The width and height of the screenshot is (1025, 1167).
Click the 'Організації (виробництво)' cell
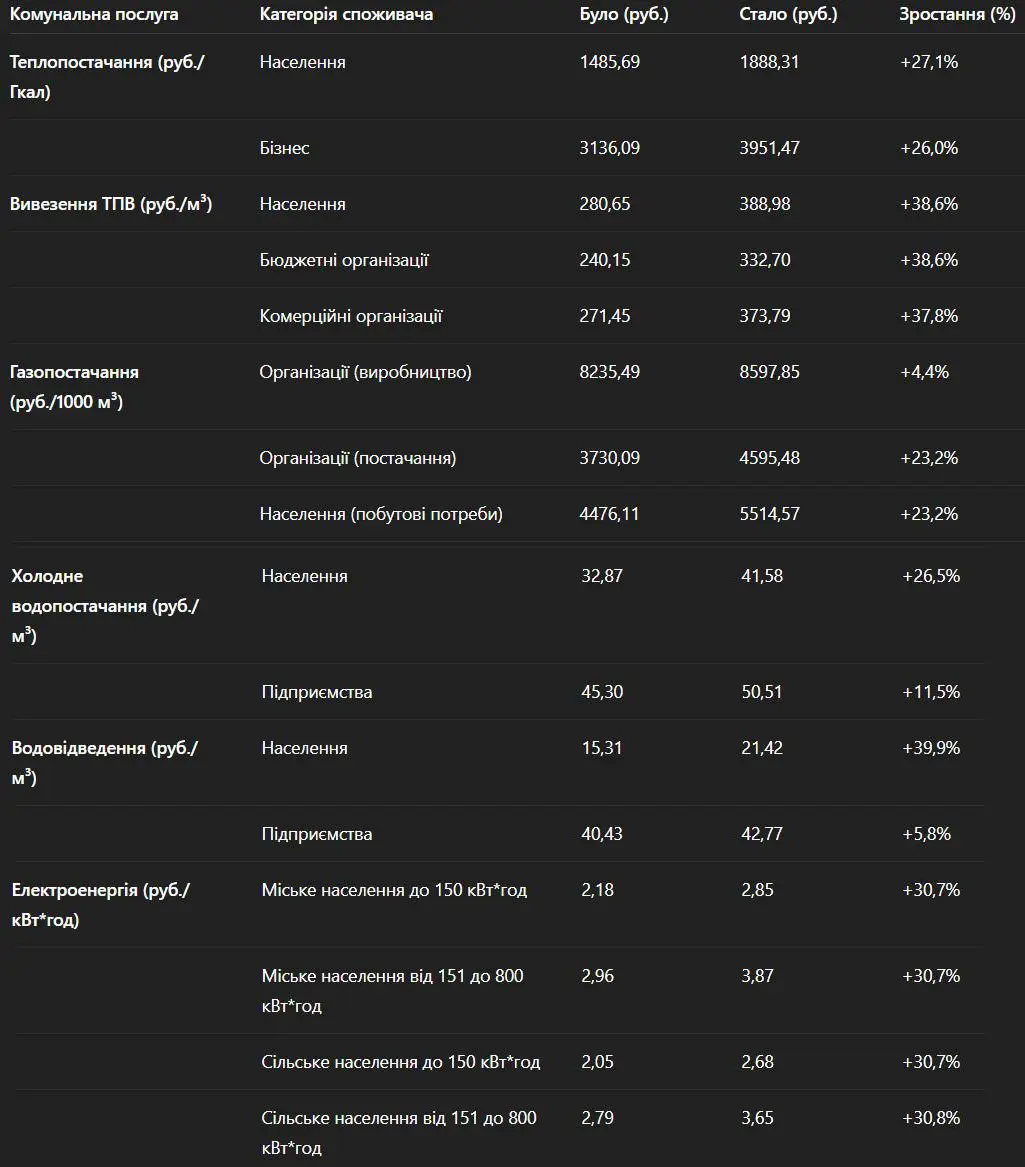365,372
